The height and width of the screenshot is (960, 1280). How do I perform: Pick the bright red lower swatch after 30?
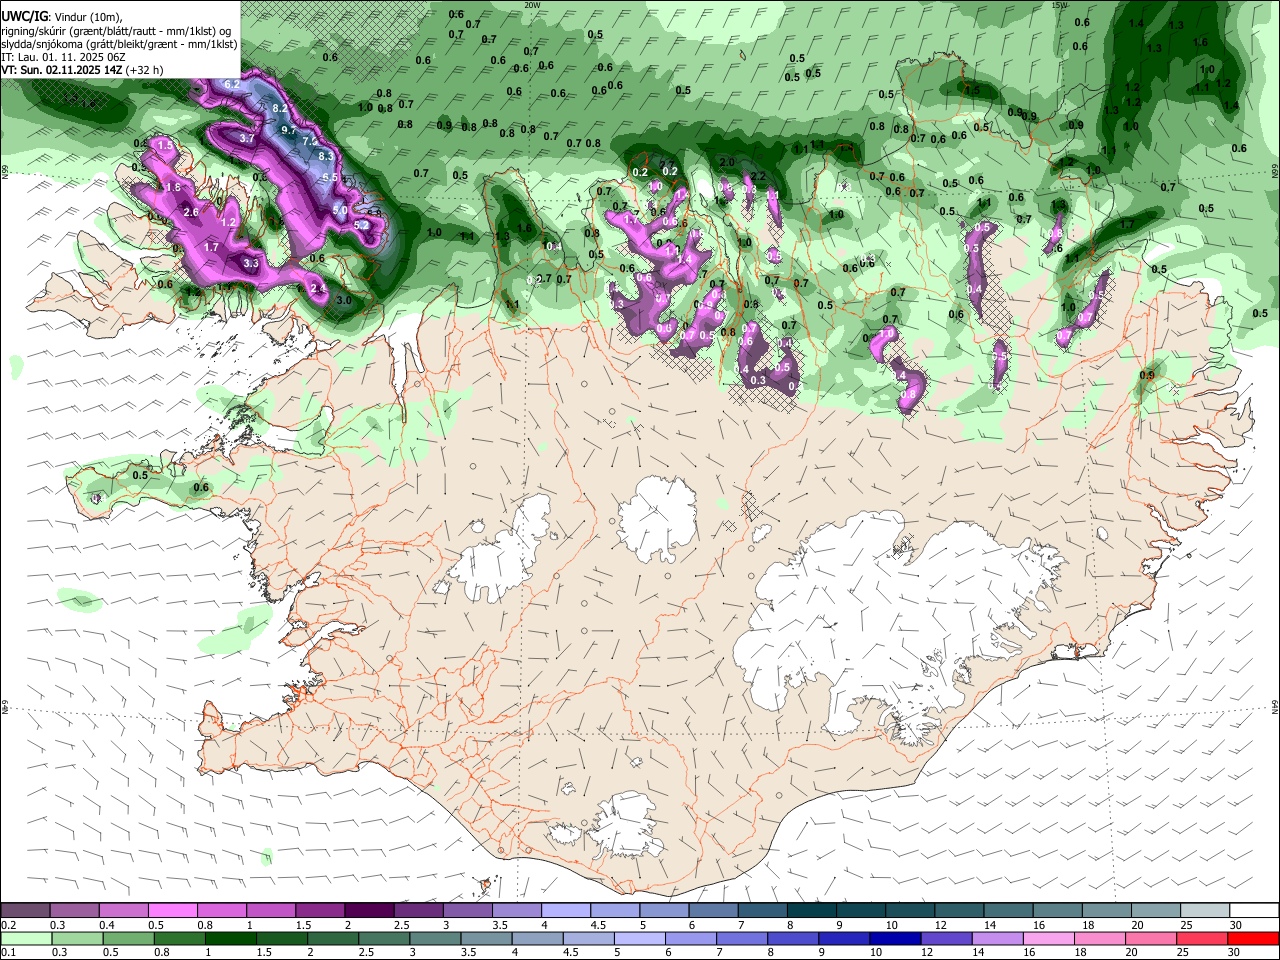pos(1254,939)
